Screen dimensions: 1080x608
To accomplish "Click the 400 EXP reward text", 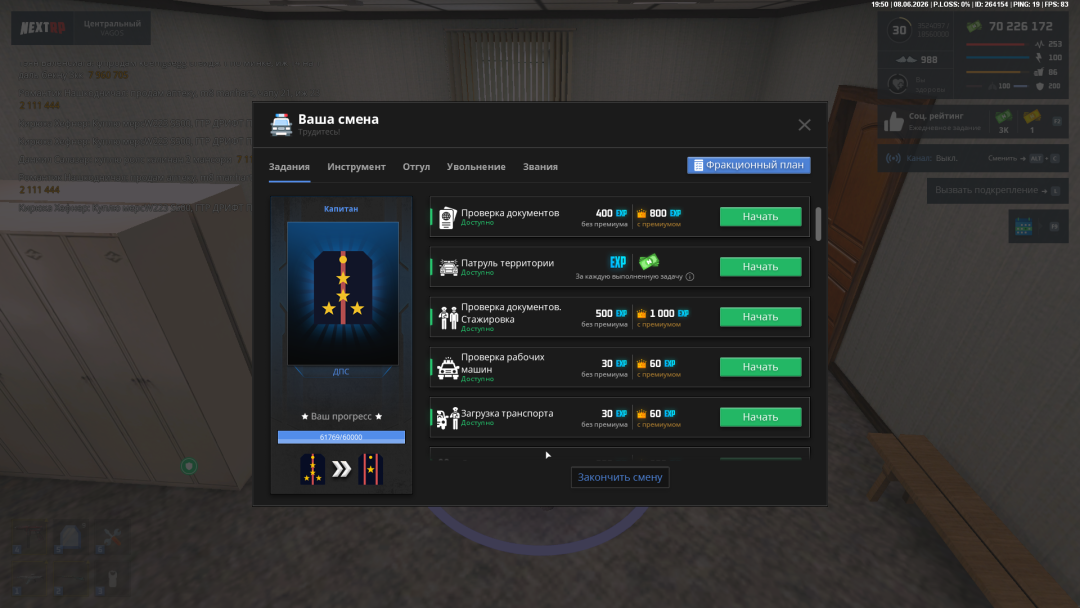I will coord(611,213).
